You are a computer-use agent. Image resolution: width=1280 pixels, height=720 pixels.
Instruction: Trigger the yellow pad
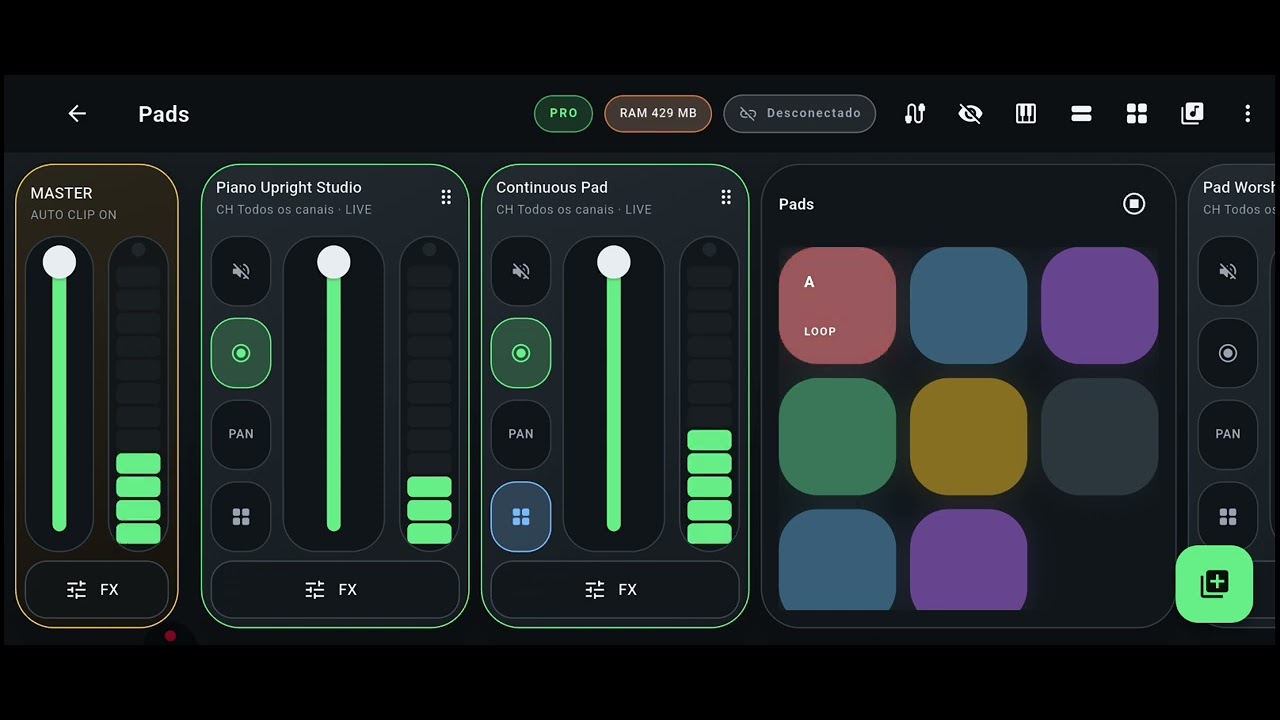(968, 437)
